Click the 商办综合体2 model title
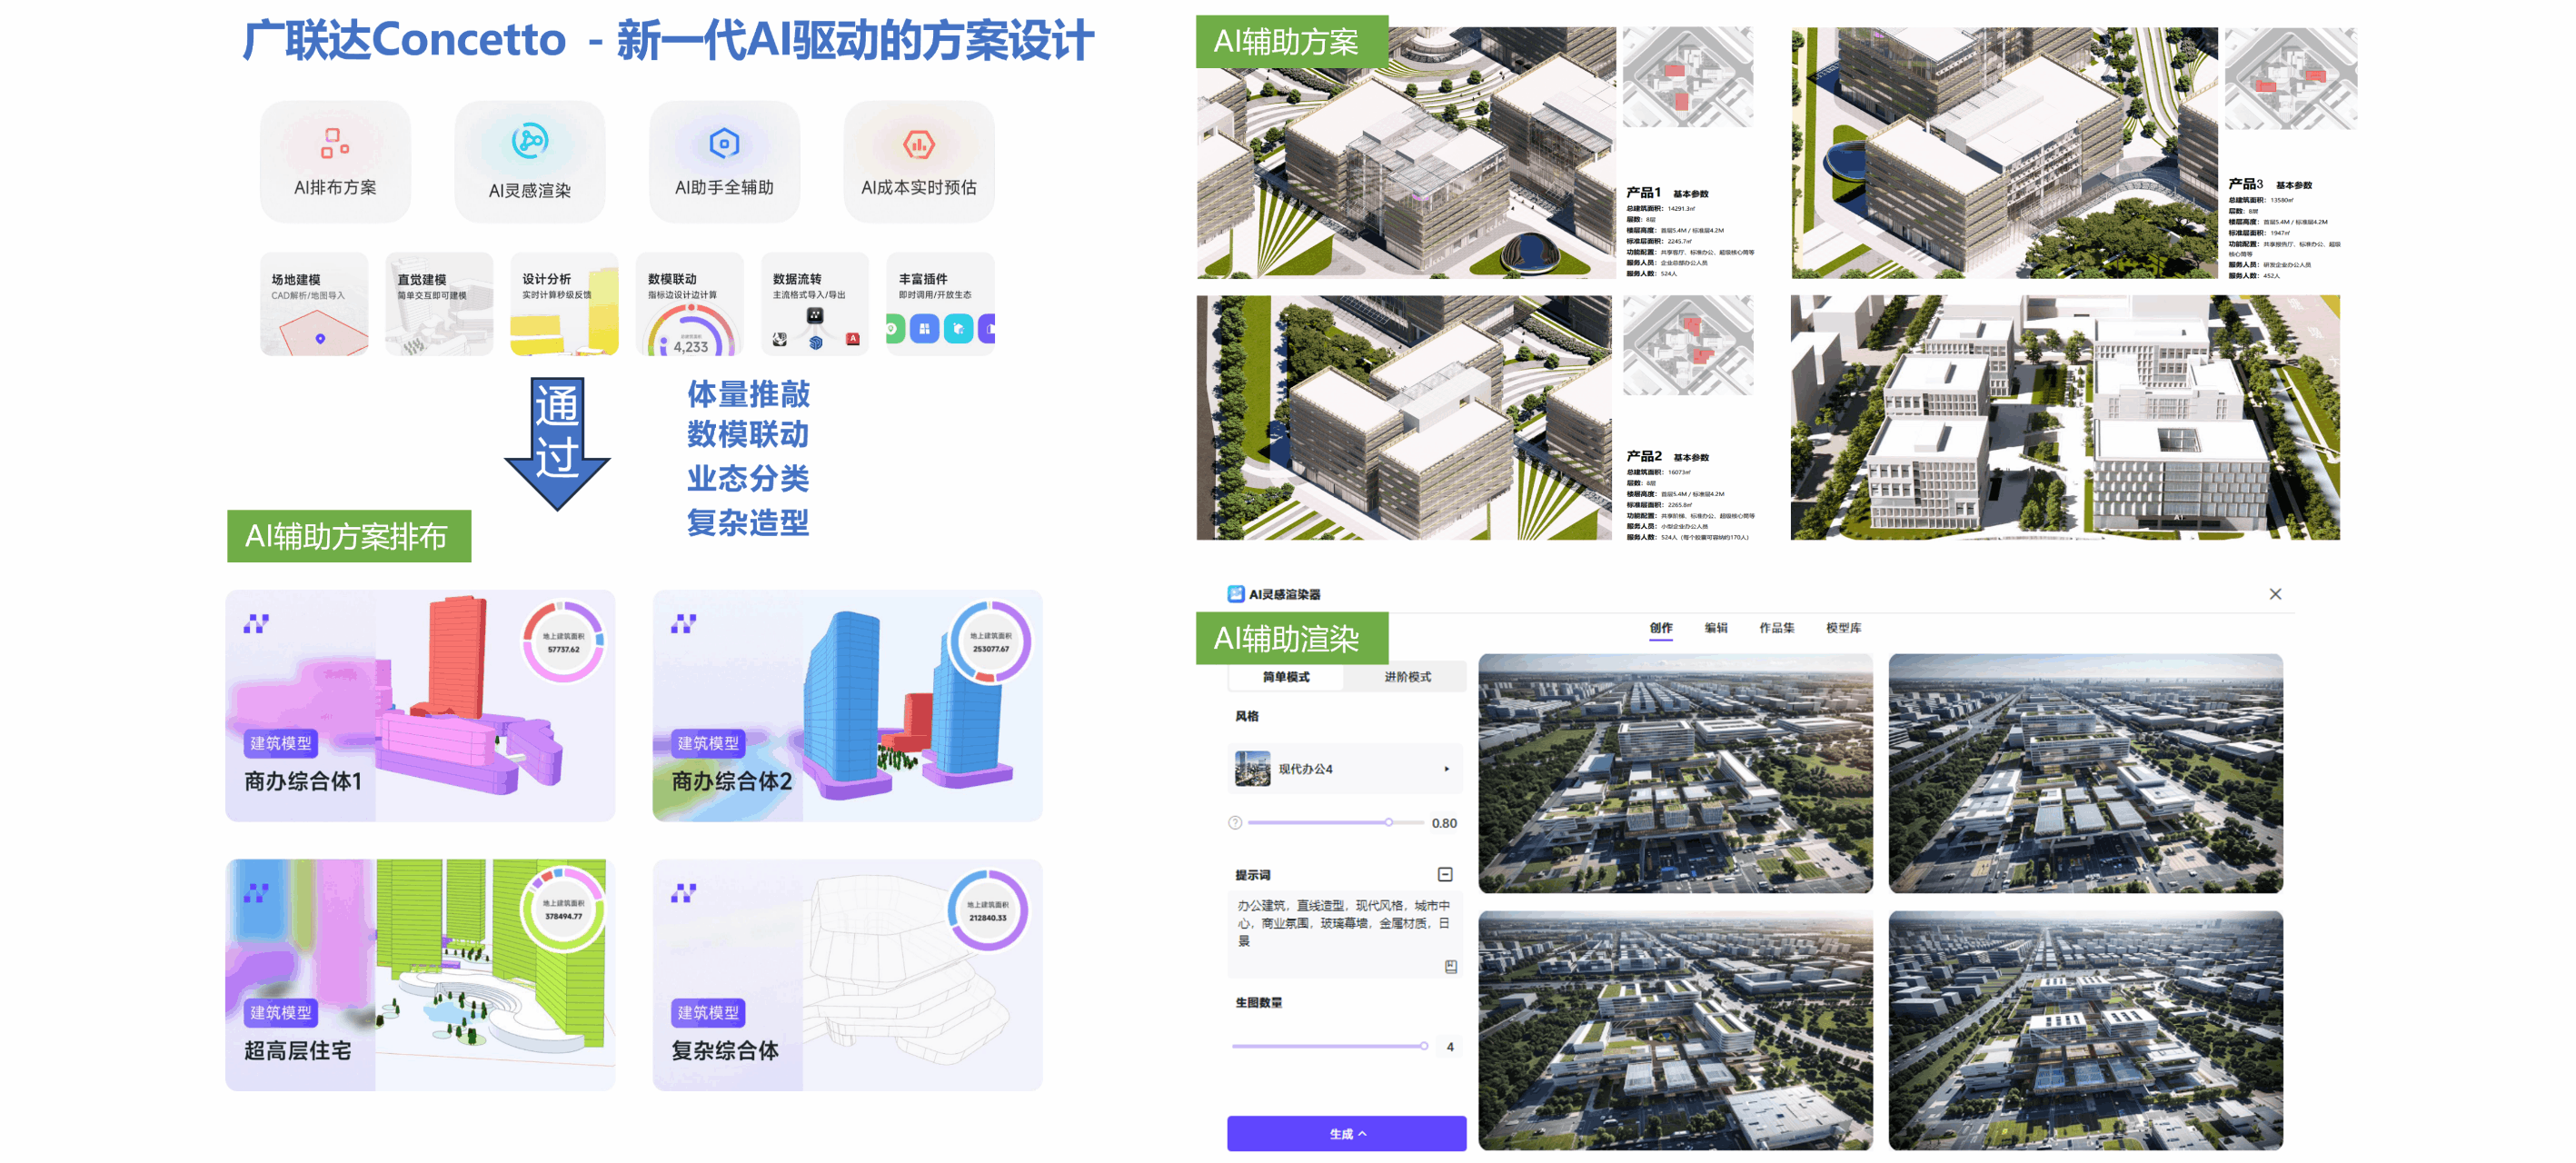This screenshot has height=1163, width=2576. (x=732, y=781)
